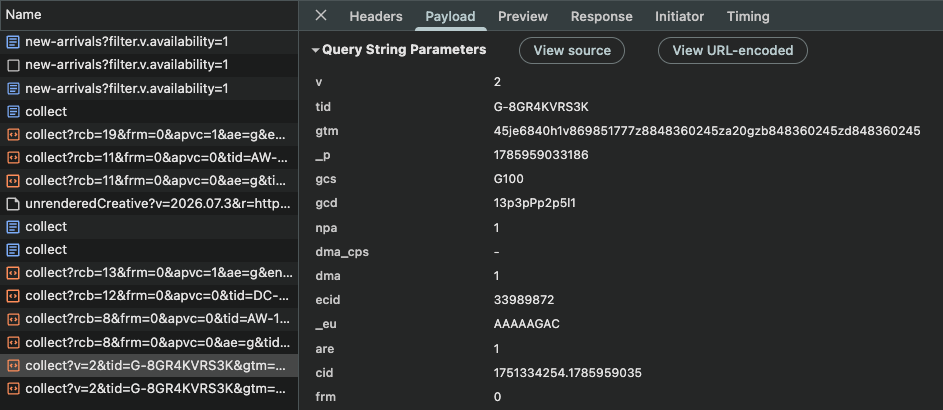
Task: Click the value AAAAAGAC
Action: [x=527, y=325]
